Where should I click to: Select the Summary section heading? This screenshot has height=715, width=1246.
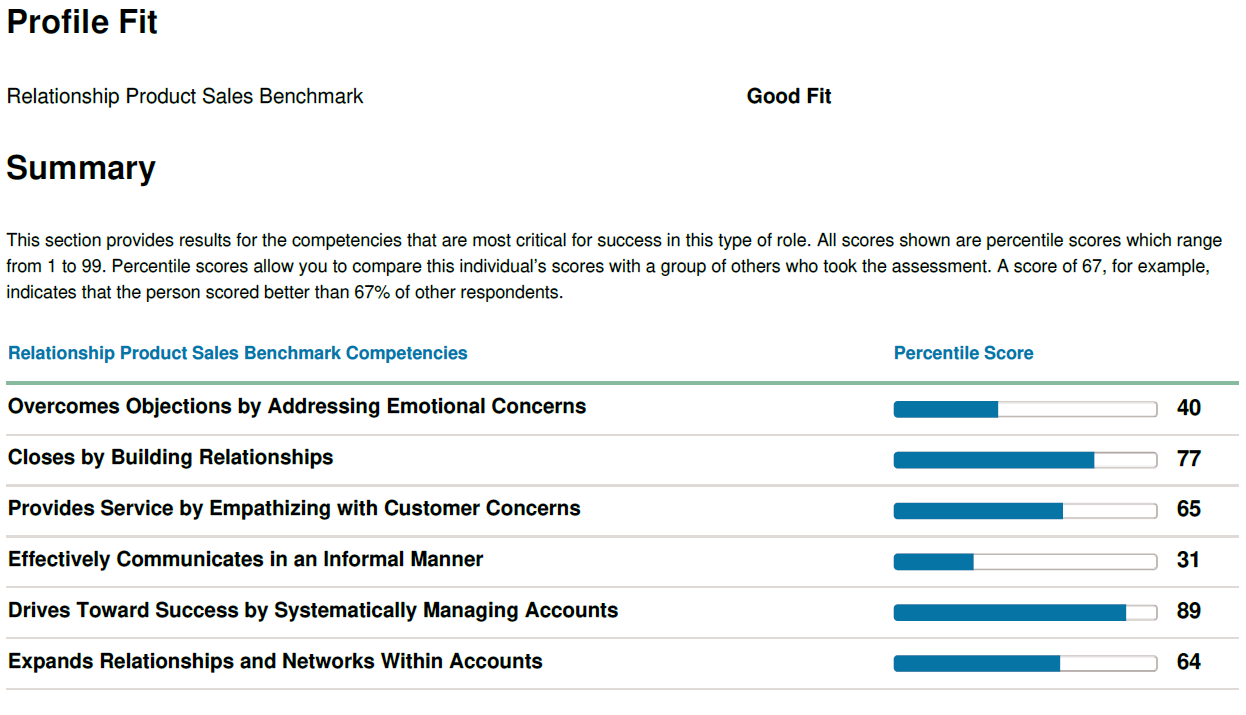pyautogui.click(x=81, y=168)
